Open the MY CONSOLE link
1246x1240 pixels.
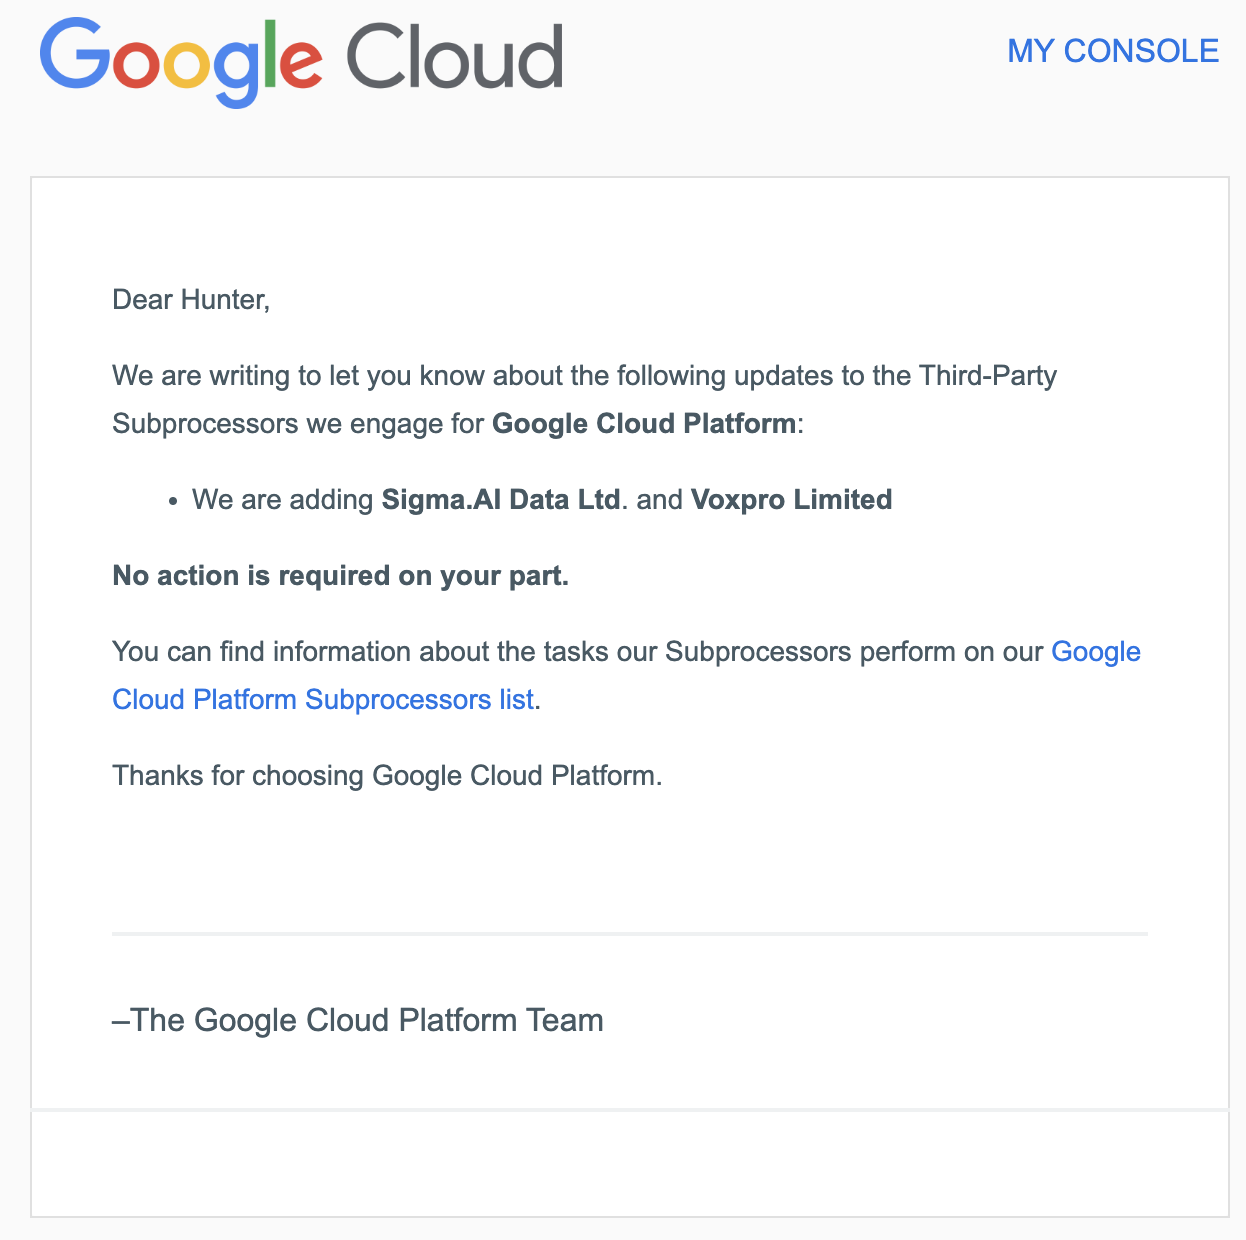(1113, 51)
